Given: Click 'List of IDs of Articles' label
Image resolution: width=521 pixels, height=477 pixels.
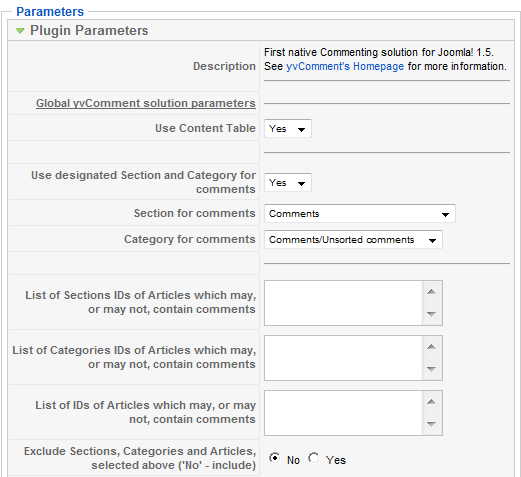Looking at the screenshot, I should (146, 412).
